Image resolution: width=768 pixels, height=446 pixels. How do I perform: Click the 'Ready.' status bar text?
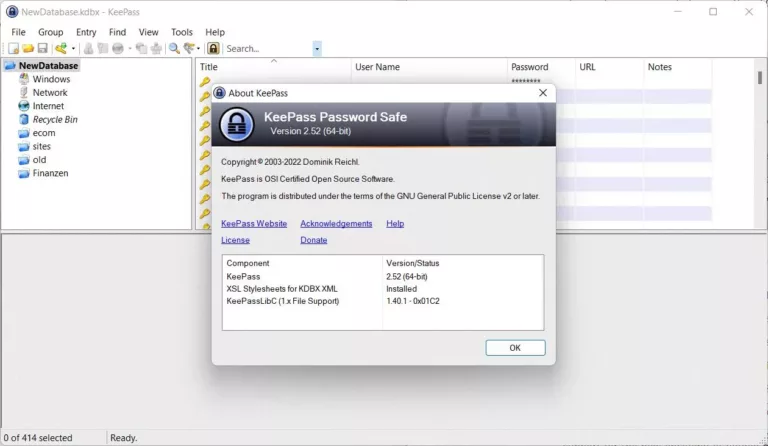(123, 438)
